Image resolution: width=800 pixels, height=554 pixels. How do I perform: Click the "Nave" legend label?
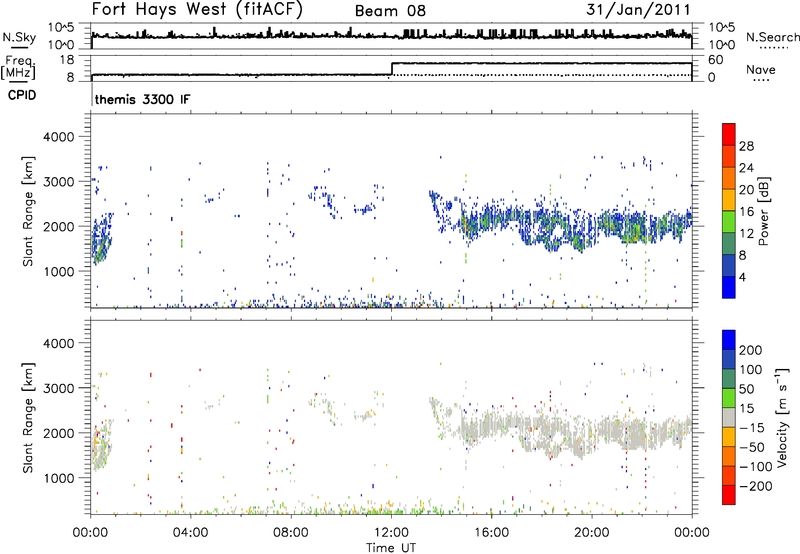761,70
